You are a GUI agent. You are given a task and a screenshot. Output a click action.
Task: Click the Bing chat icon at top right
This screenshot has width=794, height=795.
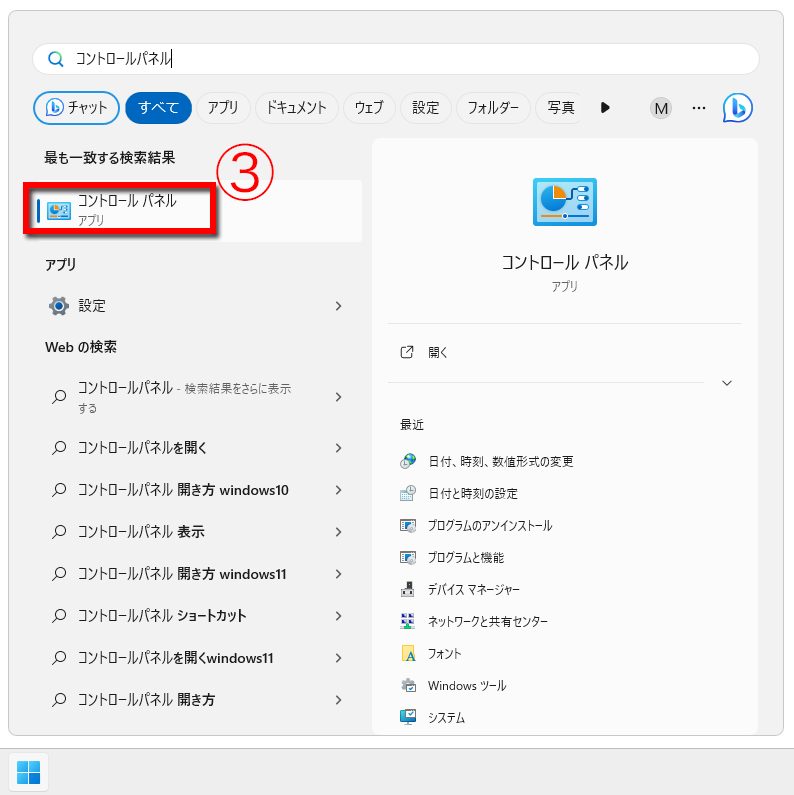(x=737, y=108)
